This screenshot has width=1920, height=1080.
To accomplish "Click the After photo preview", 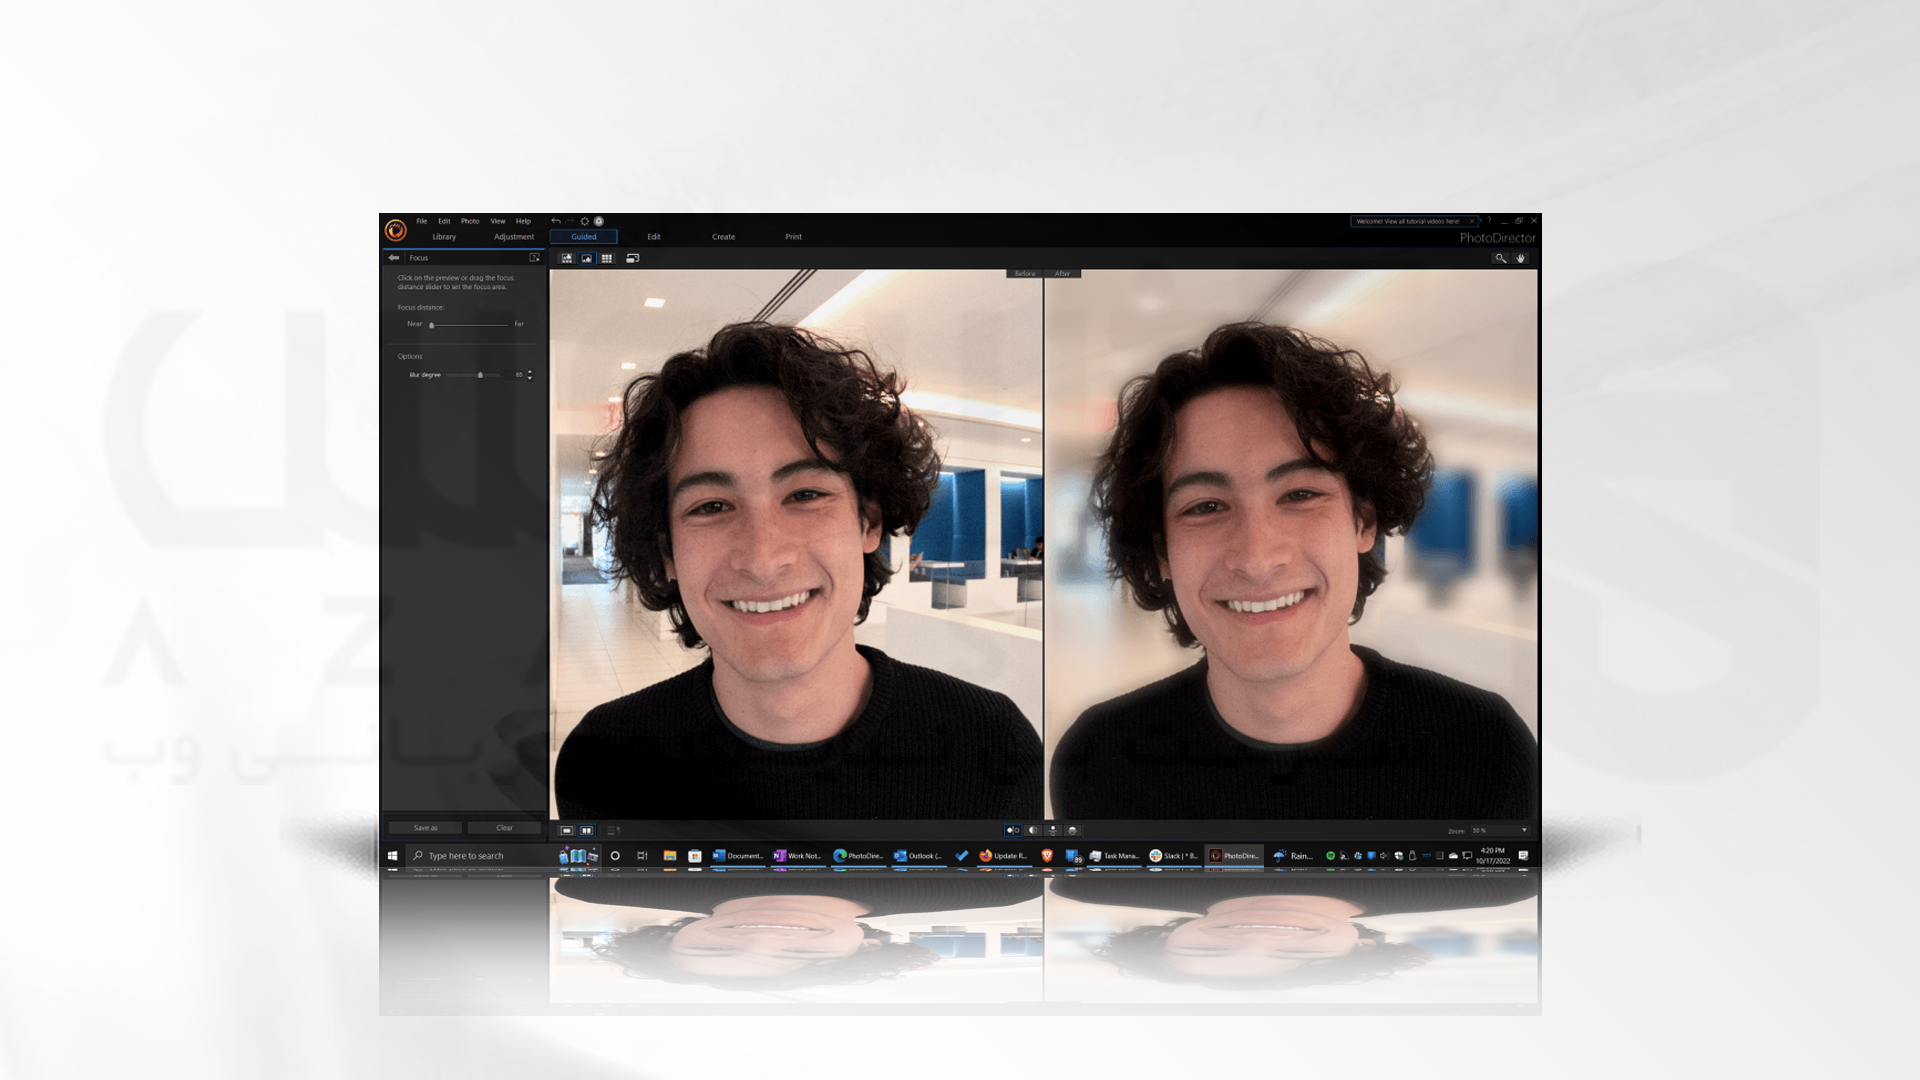I will coord(1291,545).
